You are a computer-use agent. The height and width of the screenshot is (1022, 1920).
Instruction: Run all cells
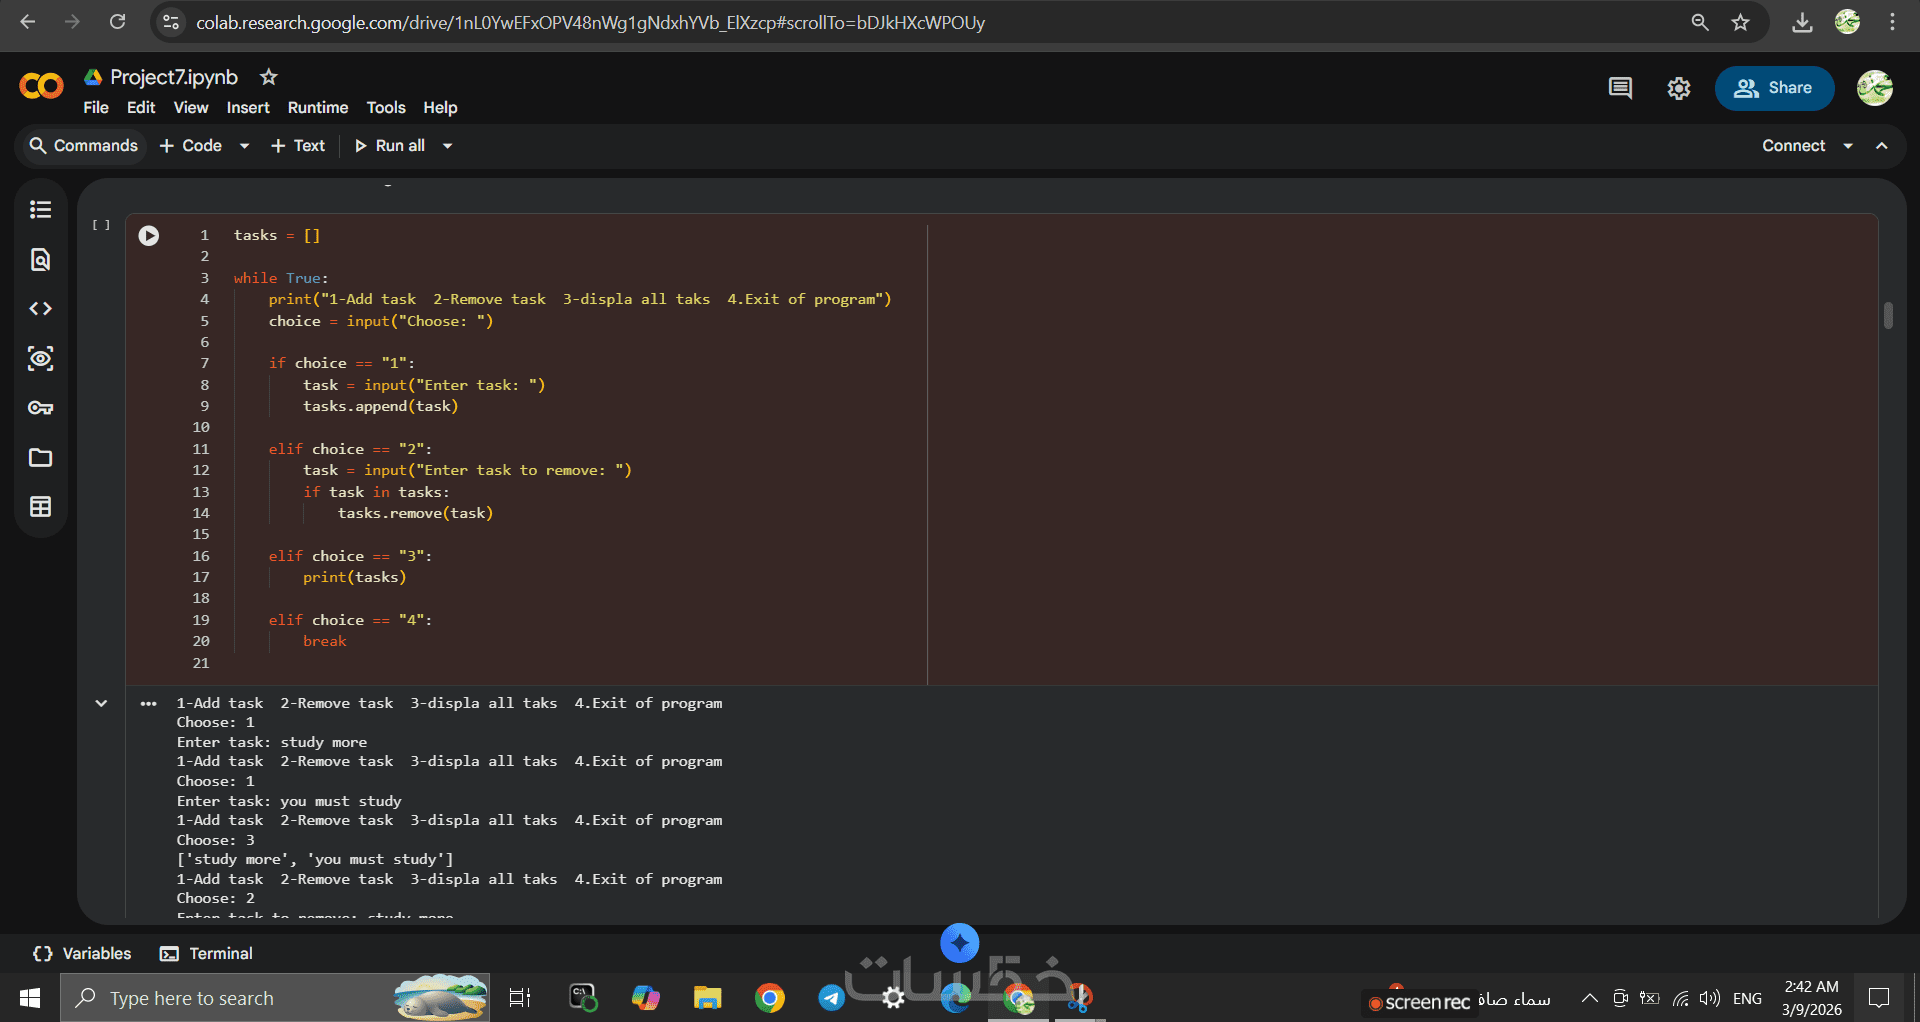pyautogui.click(x=390, y=146)
